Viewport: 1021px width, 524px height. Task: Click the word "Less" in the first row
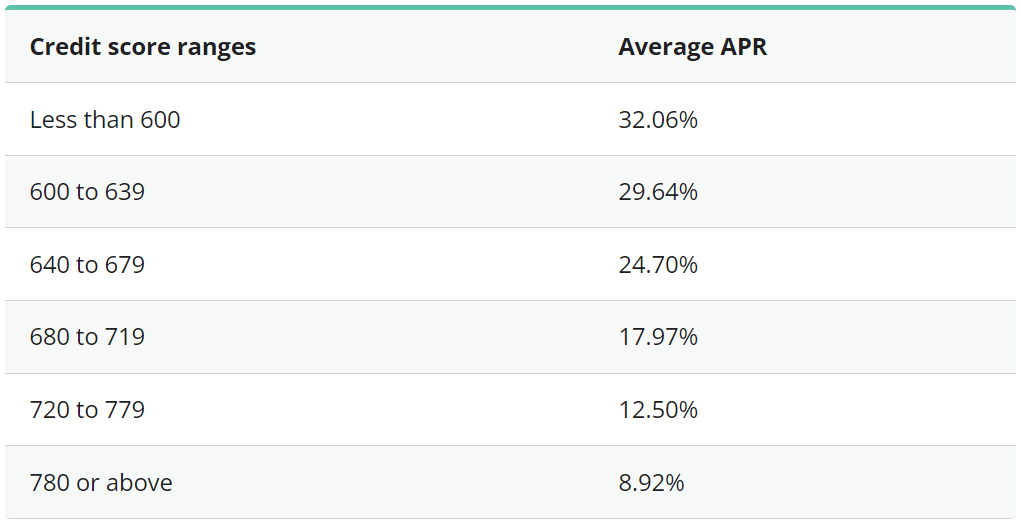pyautogui.click(x=52, y=120)
